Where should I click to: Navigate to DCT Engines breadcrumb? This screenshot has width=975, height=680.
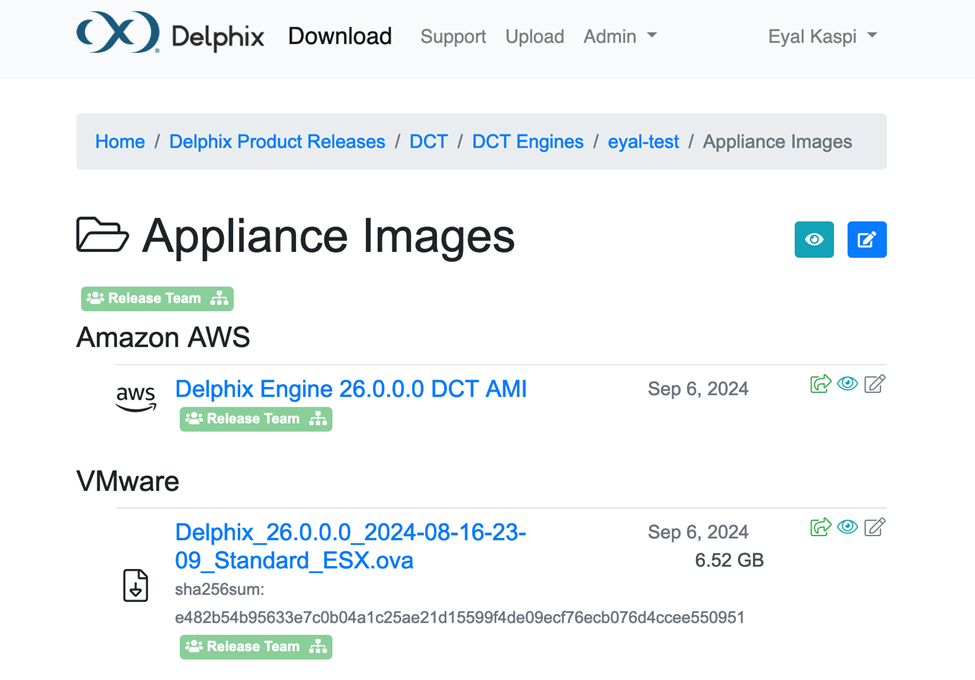(527, 142)
